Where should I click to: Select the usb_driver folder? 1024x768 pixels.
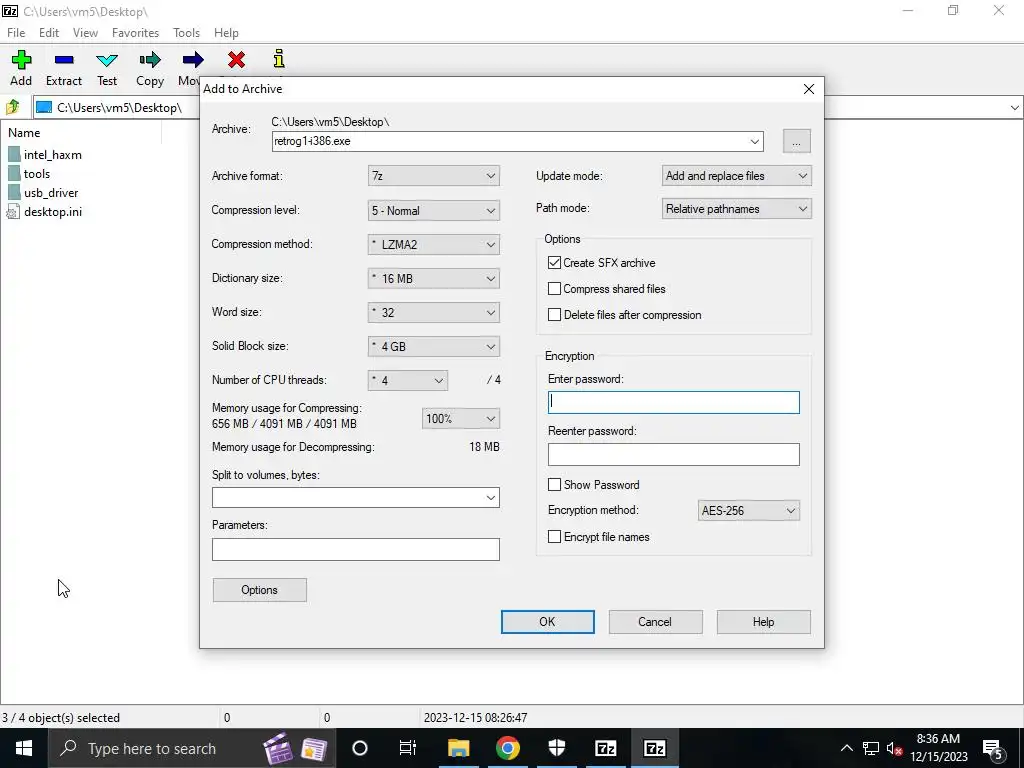(43, 193)
